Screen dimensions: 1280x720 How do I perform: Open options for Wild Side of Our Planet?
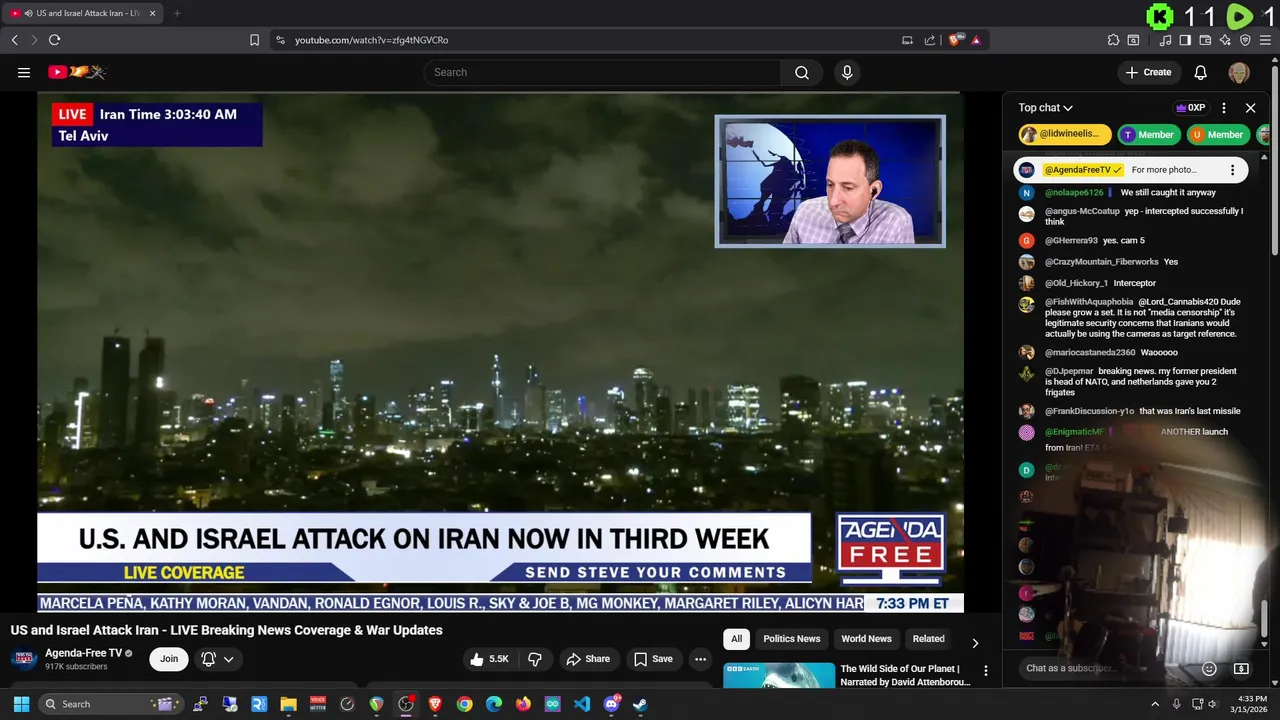click(x=986, y=671)
